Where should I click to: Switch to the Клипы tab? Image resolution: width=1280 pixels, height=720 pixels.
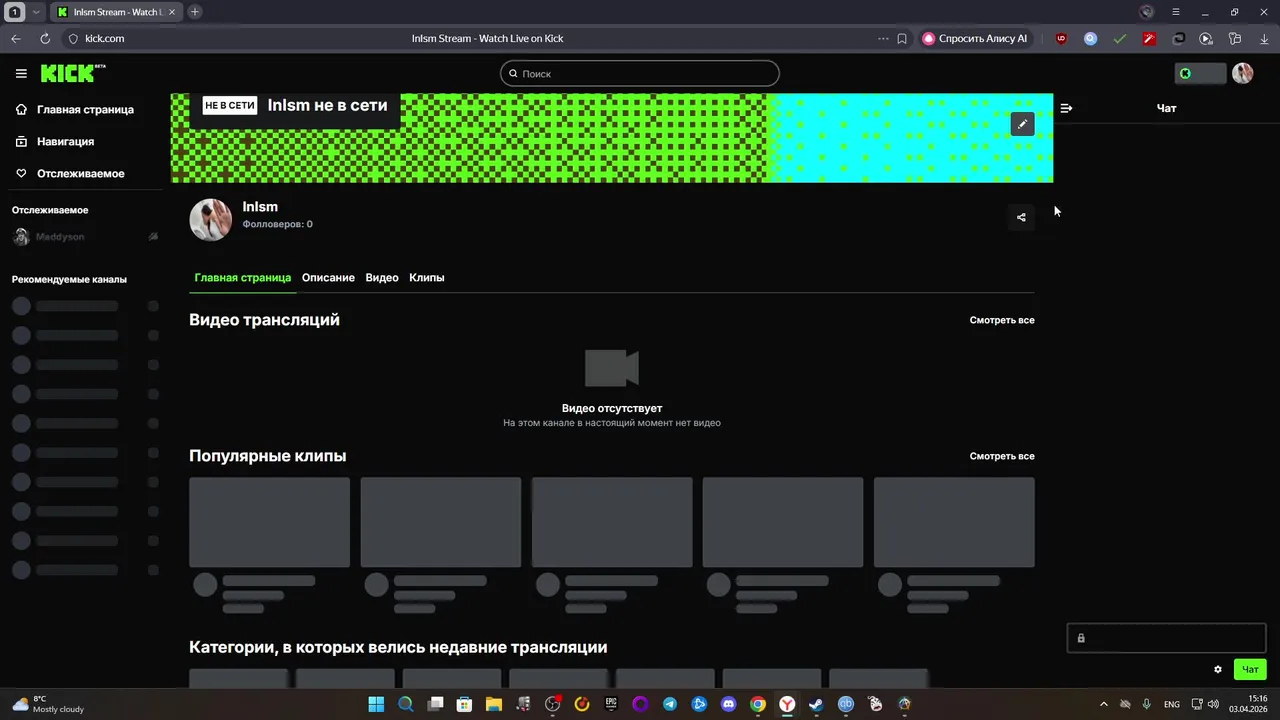(x=427, y=277)
